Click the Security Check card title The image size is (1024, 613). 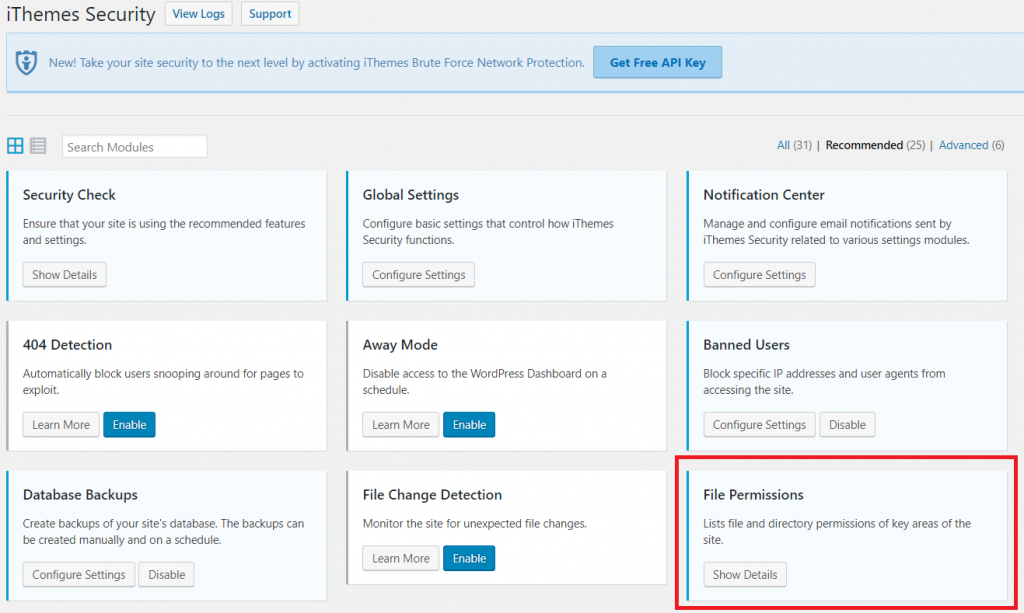(69, 195)
